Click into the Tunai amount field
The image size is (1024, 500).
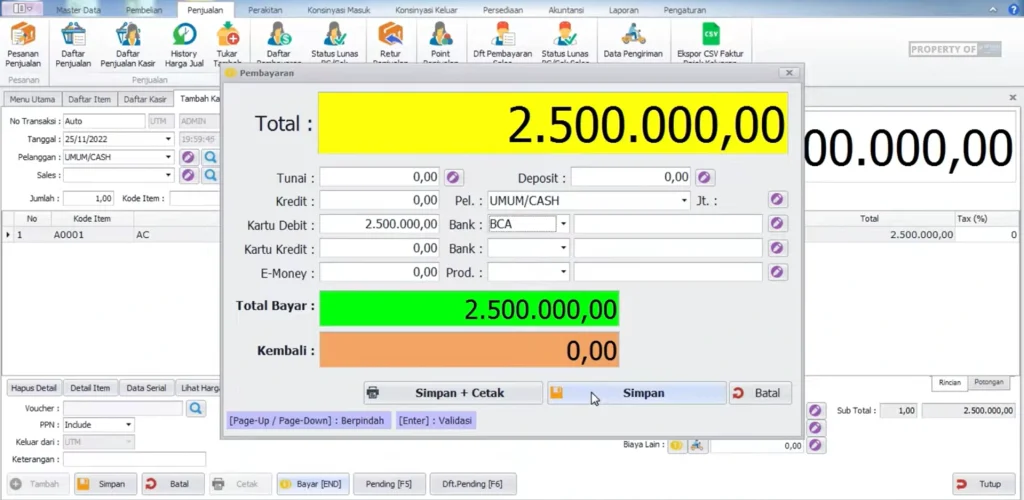pos(380,177)
